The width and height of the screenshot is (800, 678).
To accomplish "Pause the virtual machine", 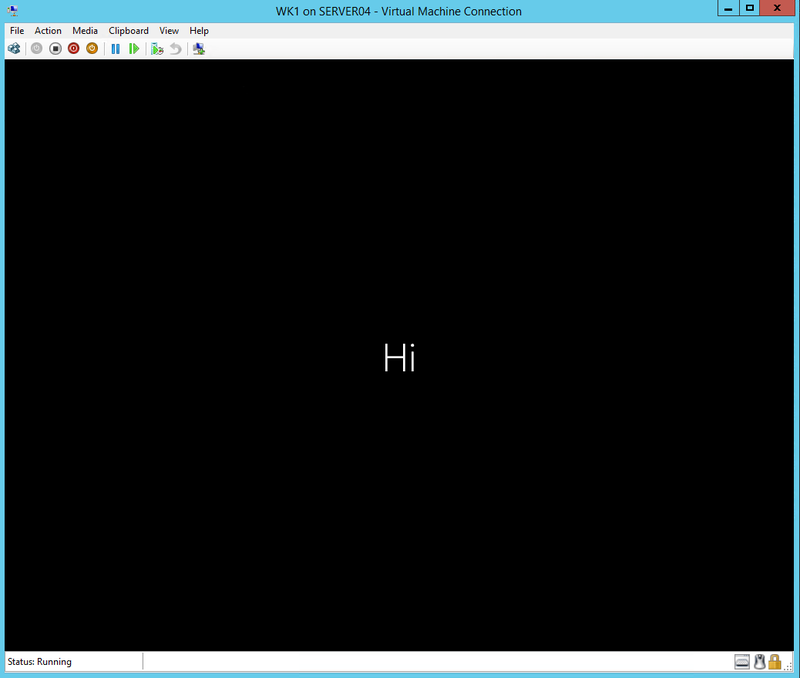I will click(x=115, y=48).
